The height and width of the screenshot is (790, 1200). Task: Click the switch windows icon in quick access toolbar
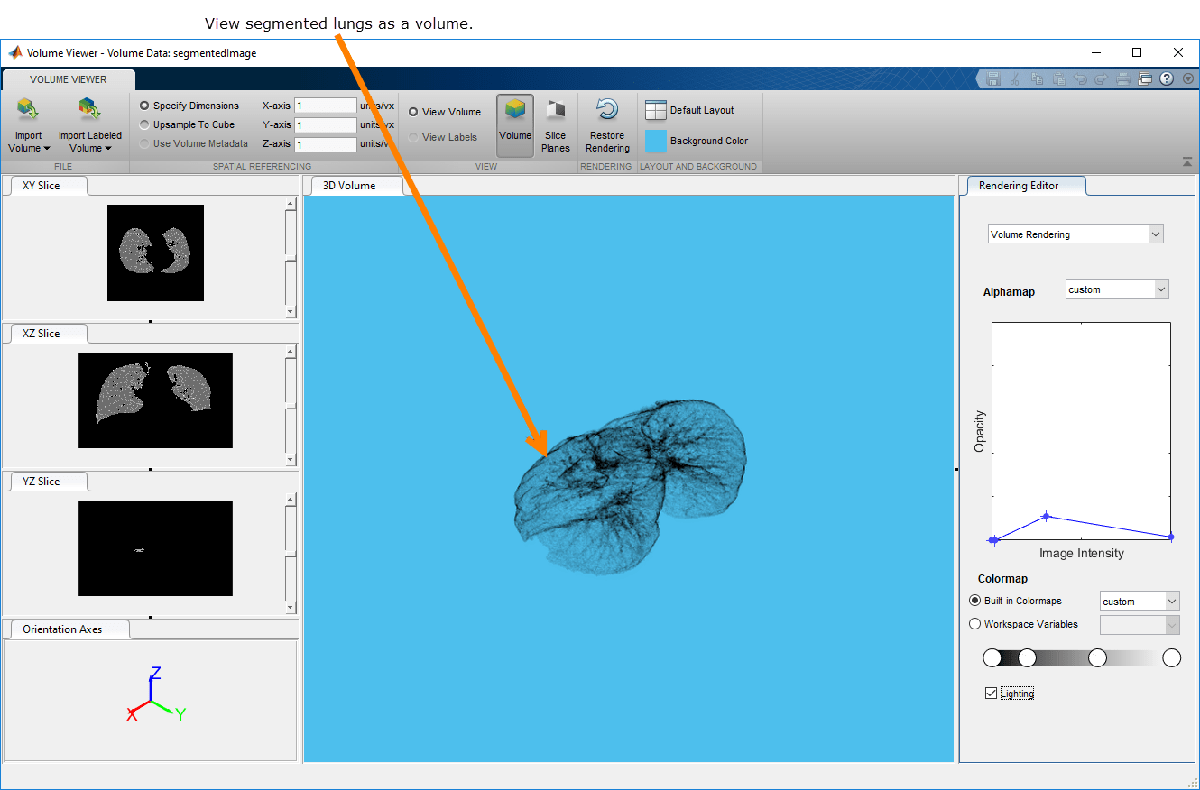click(x=1145, y=79)
